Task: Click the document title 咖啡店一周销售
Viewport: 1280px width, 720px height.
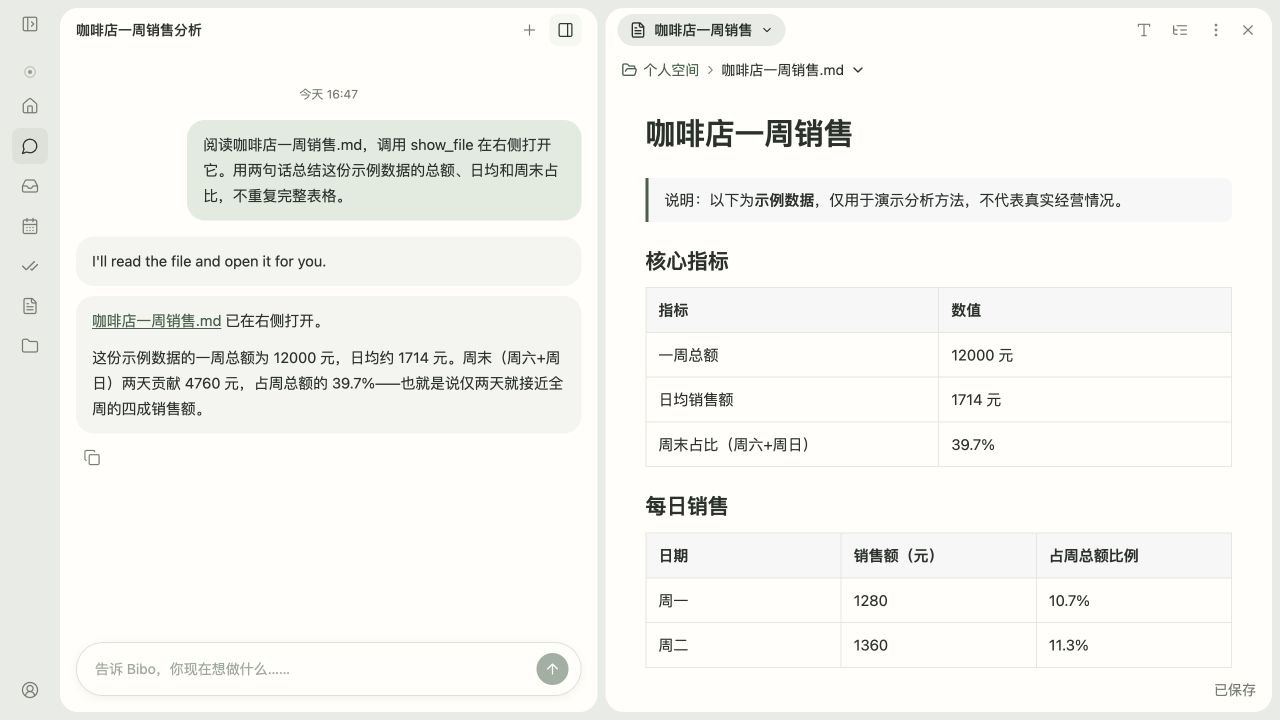Action: pos(749,134)
